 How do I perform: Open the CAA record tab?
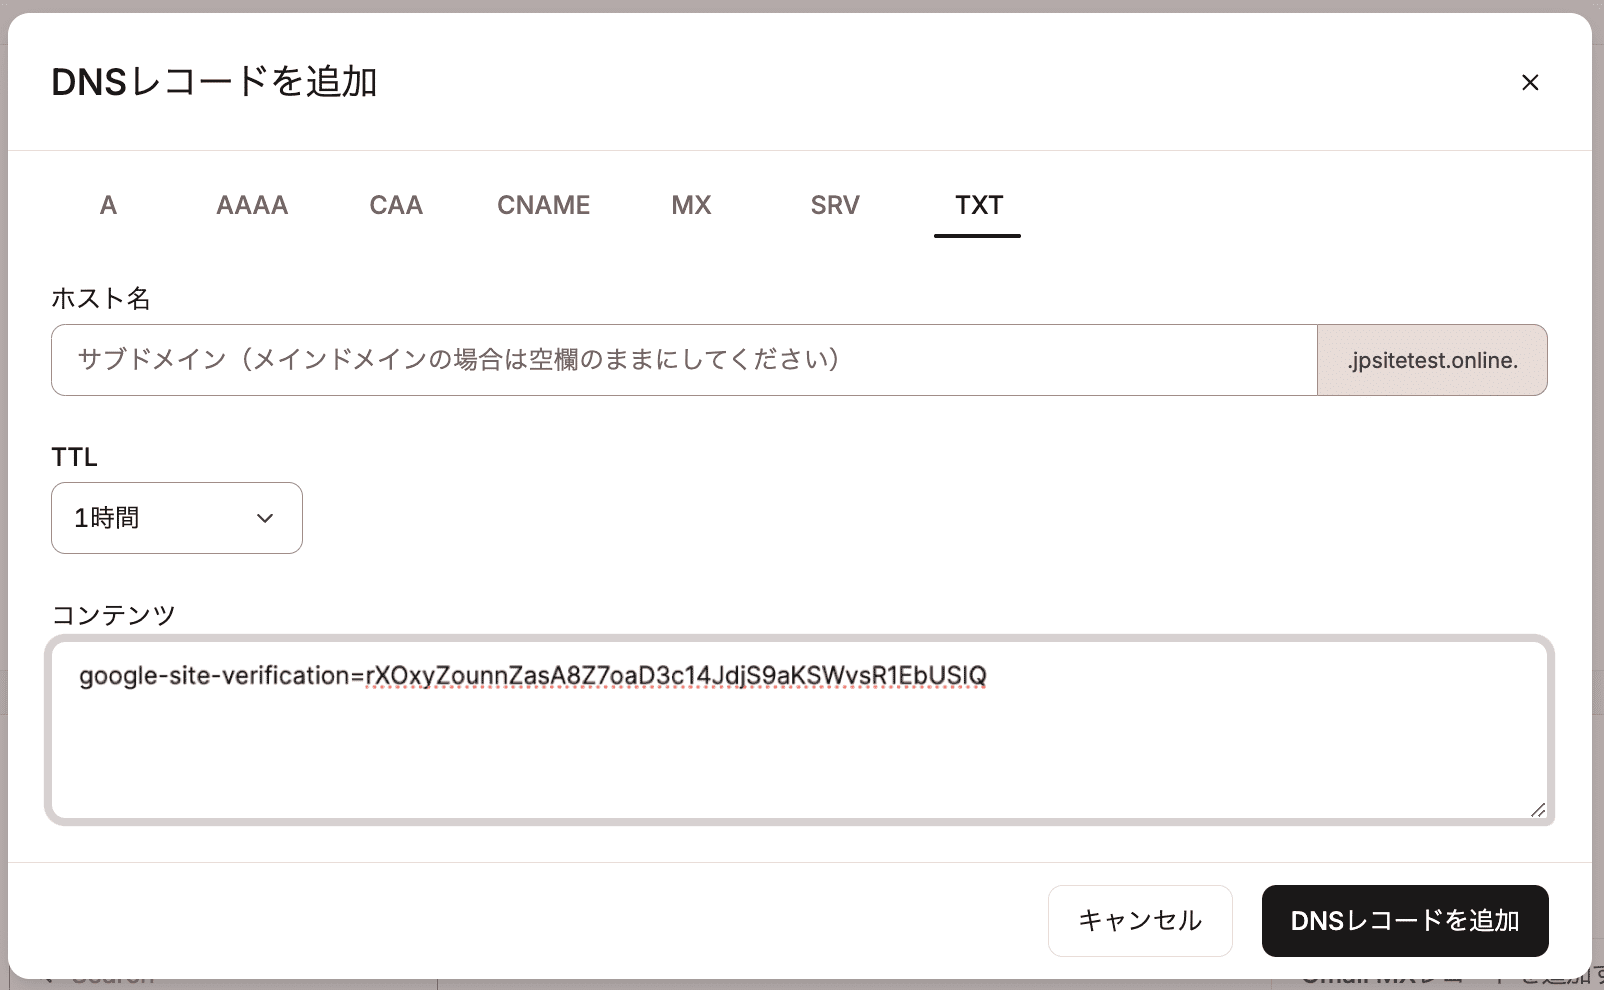(395, 205)
